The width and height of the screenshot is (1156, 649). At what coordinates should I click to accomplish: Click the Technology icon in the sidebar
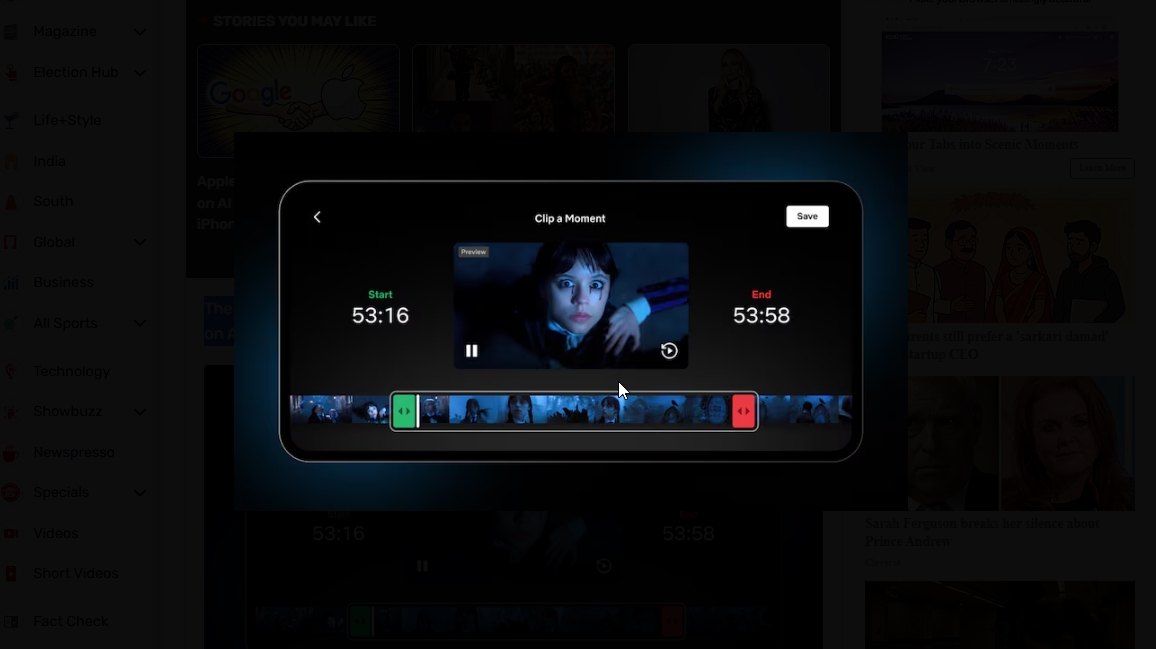point(11,371)
